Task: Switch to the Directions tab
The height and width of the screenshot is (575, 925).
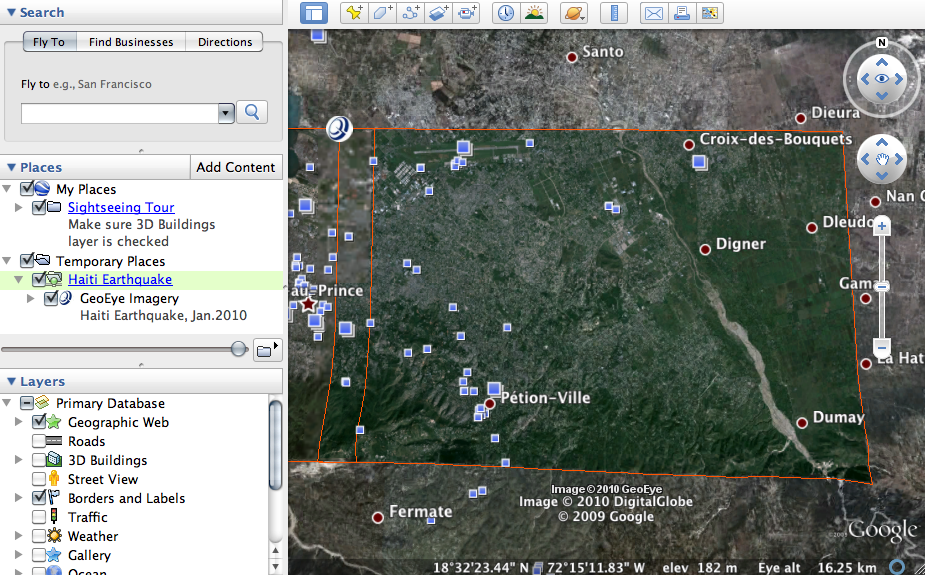Action: tap(225, 42)
